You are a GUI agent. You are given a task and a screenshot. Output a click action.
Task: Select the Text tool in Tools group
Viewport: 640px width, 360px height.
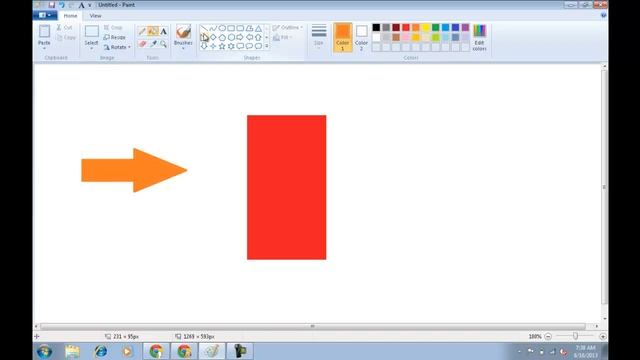coord(163,31)
